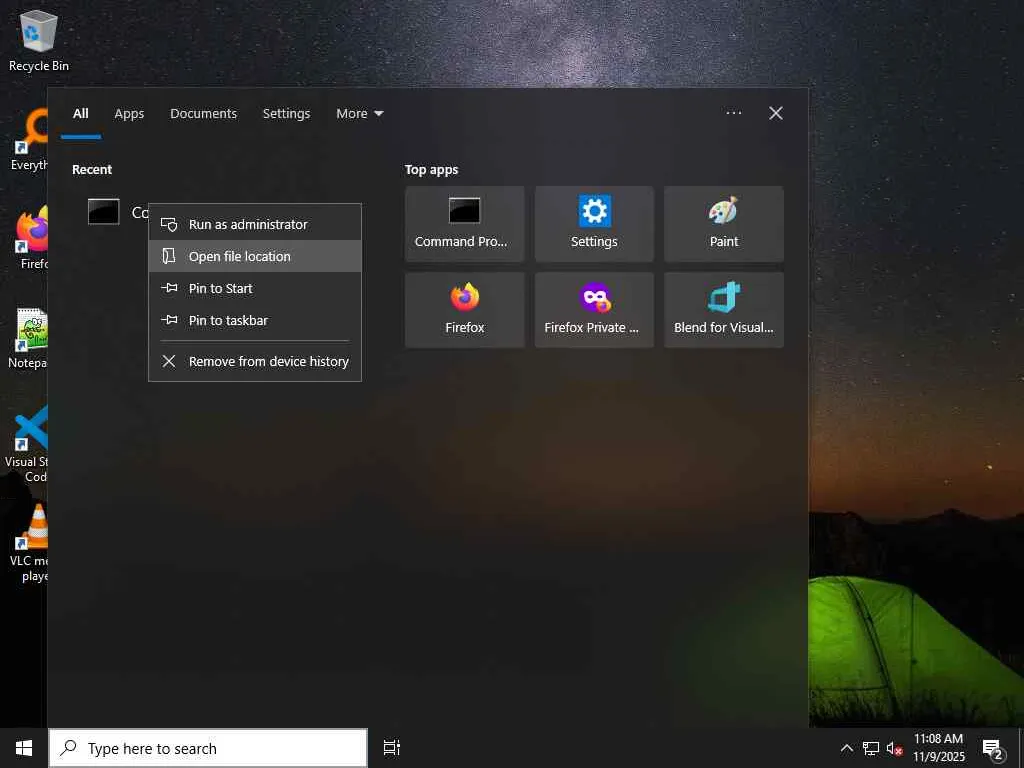Launch Settings from Top apps

pyautogui.click(x=594, y=224)
